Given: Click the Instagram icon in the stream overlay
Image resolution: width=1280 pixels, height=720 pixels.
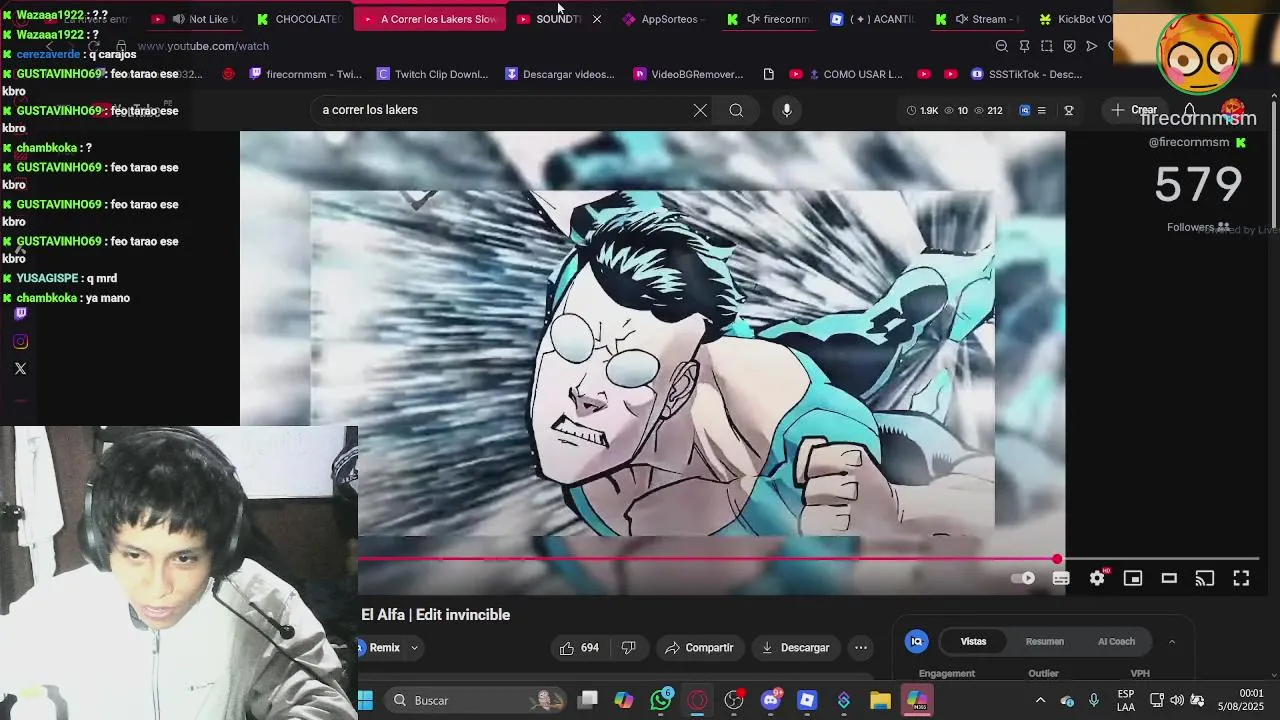Looking at the screenshot, I should click(x=20, y=342).
